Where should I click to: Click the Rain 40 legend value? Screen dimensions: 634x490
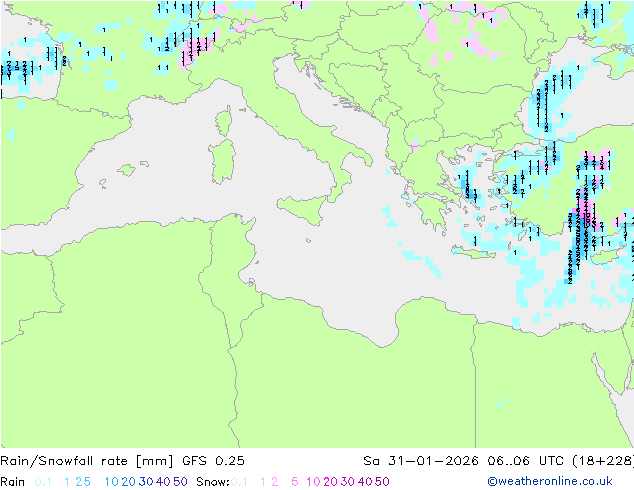163,482
